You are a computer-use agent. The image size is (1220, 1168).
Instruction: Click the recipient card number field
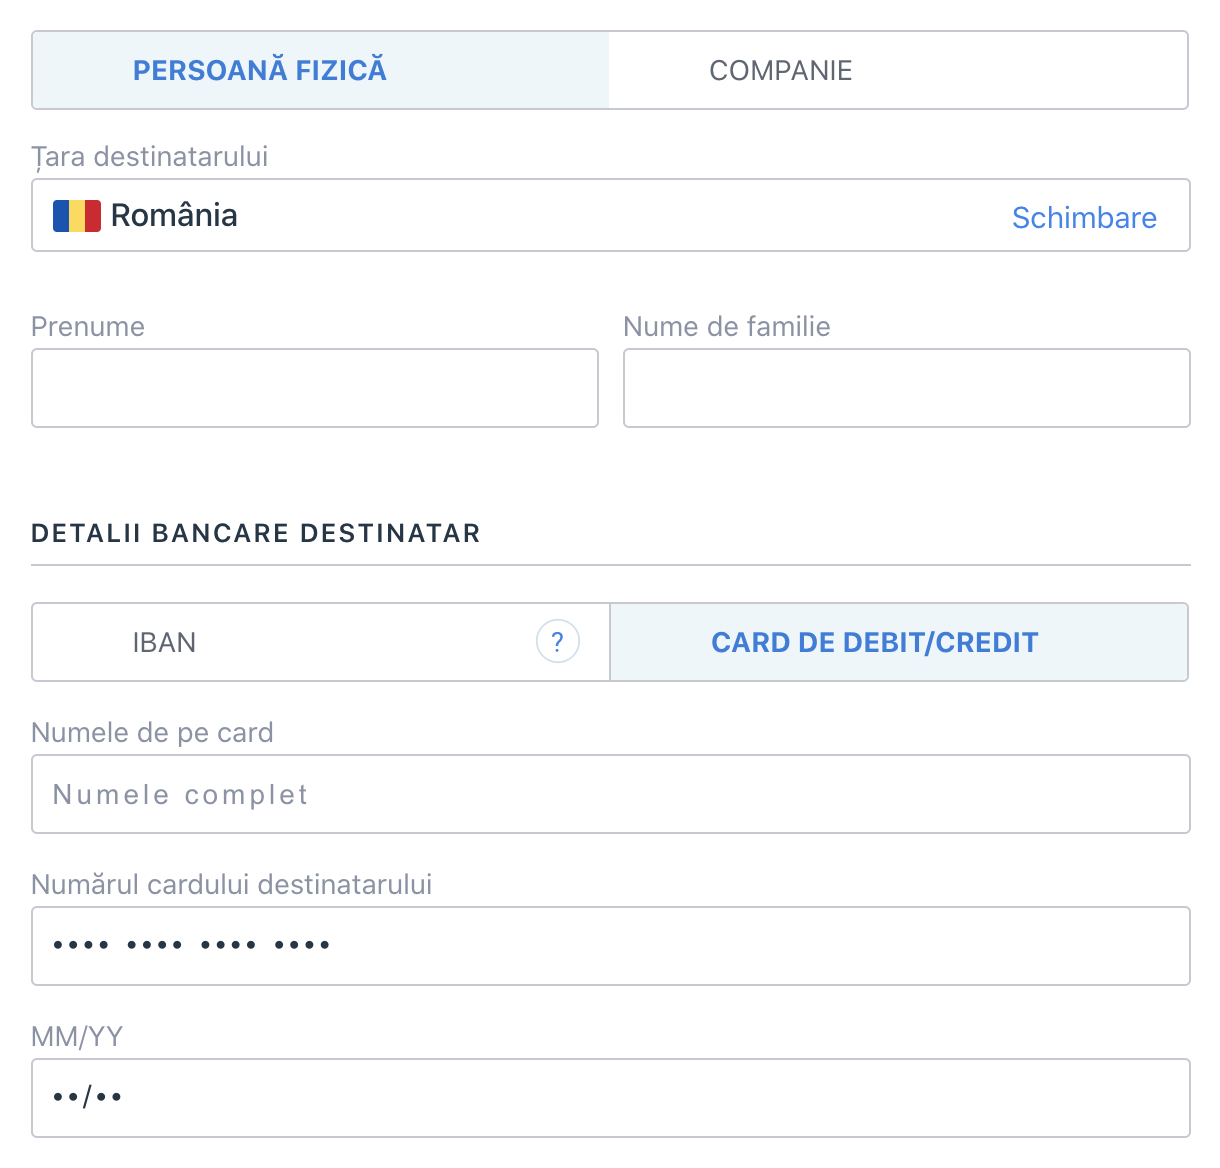pyautogui.click(x=610, y=946)
